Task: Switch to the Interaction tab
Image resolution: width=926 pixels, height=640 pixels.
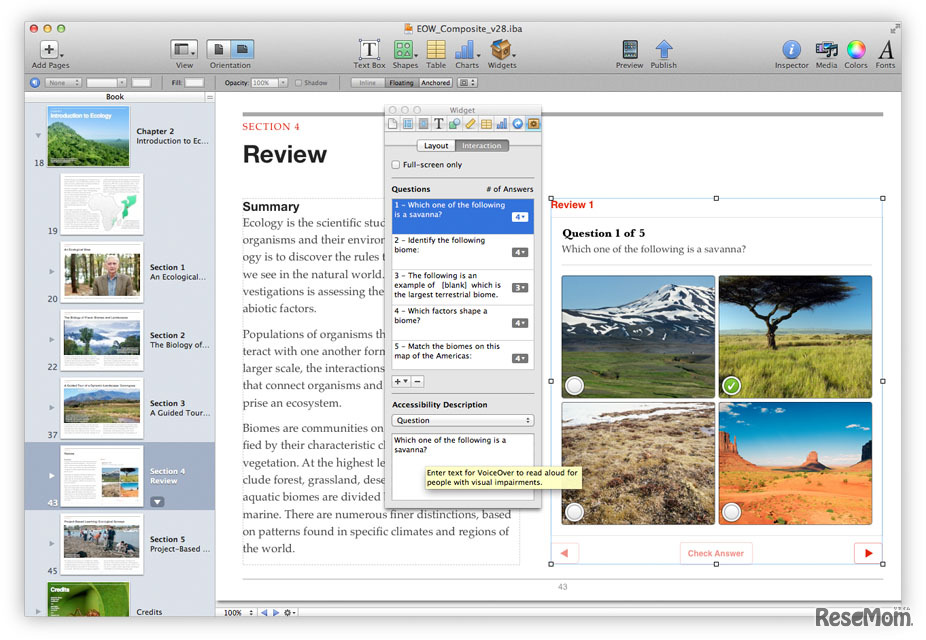Action: pos(481,144)
